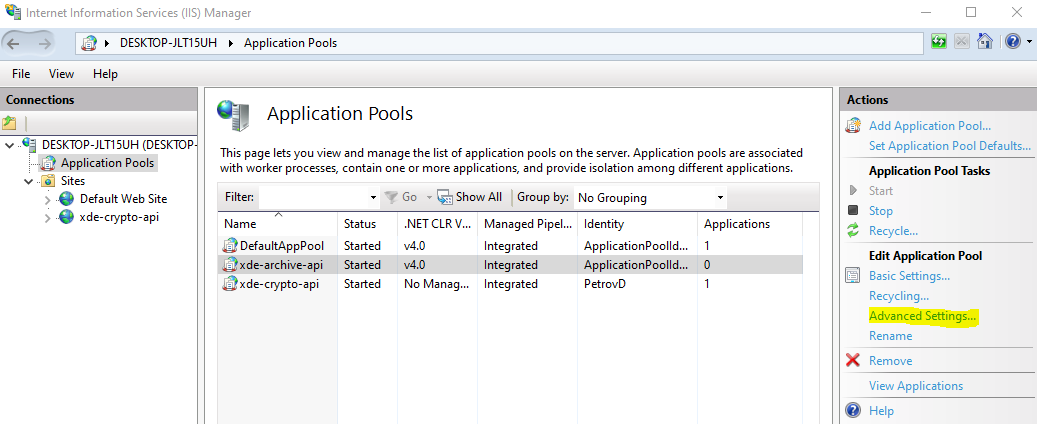Click the Start action
The height and width of the screenshot is (424, 1037).
click(881, 191)
